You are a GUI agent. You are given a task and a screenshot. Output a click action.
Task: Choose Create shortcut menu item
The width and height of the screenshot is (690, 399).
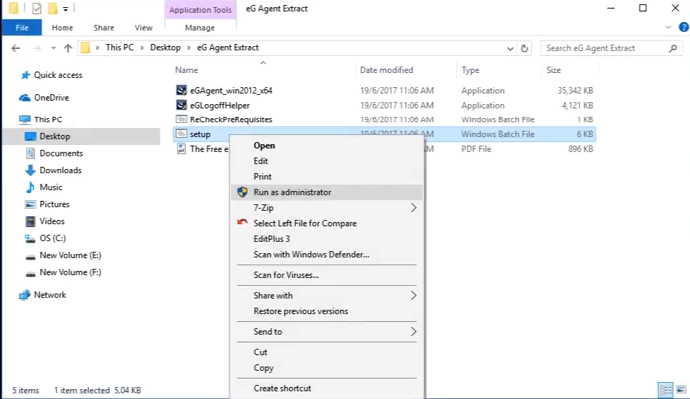[327, 388]
